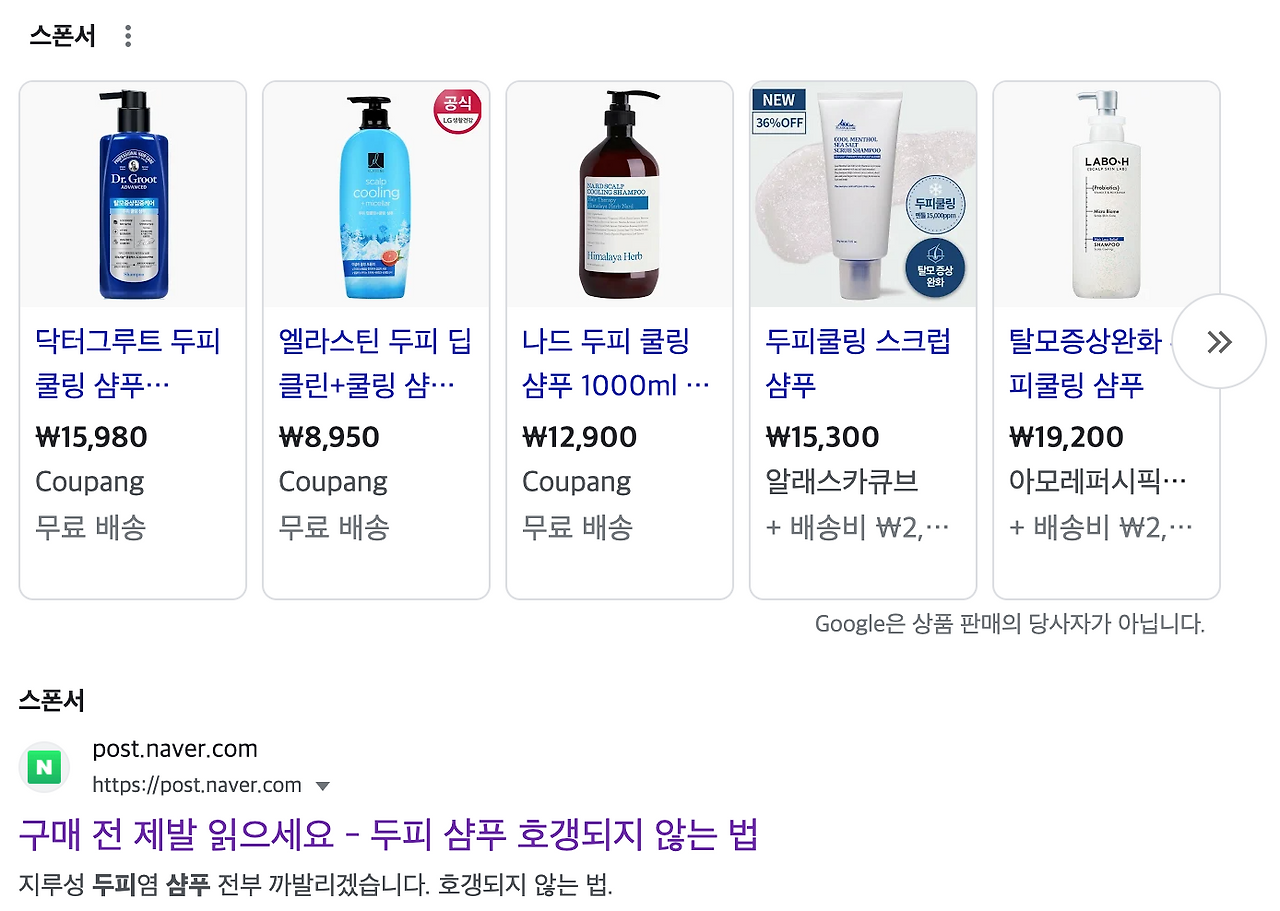1280x911 pixels.
Task: Open the 나드 두피 쿨링 샴푸 1000ml link
Action: coord(616,363)
